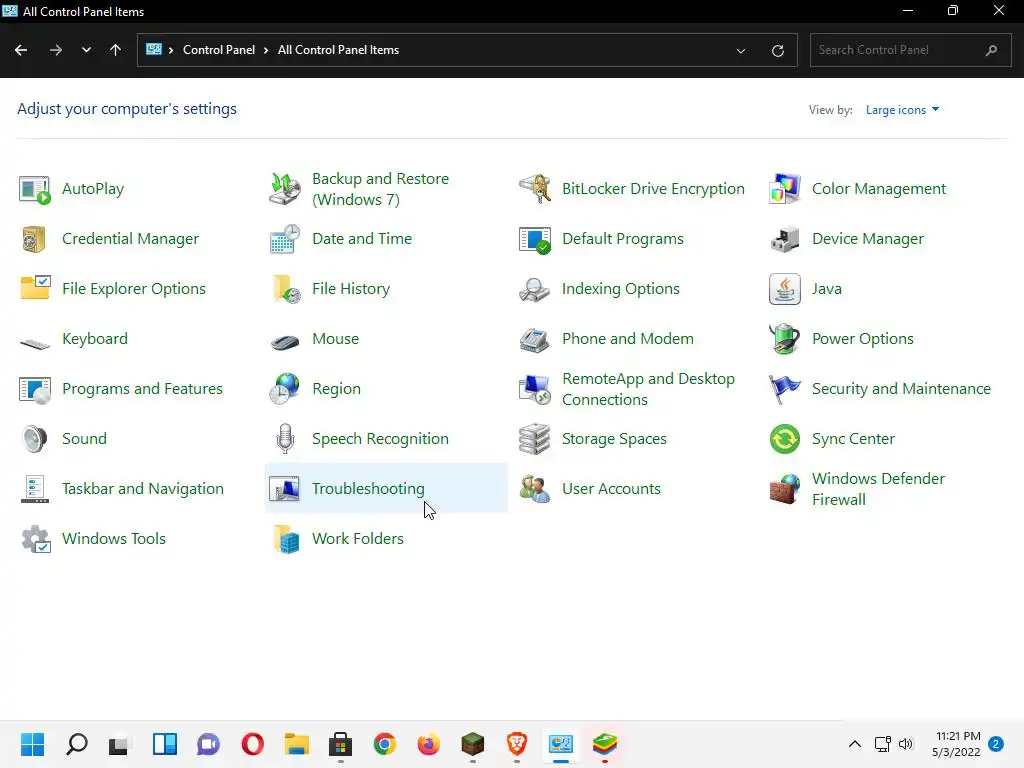Image resolution: width=1024 pixels, height=768 pixels.
Task: Click the control panel icon in address bar
Action: (153, 50)
